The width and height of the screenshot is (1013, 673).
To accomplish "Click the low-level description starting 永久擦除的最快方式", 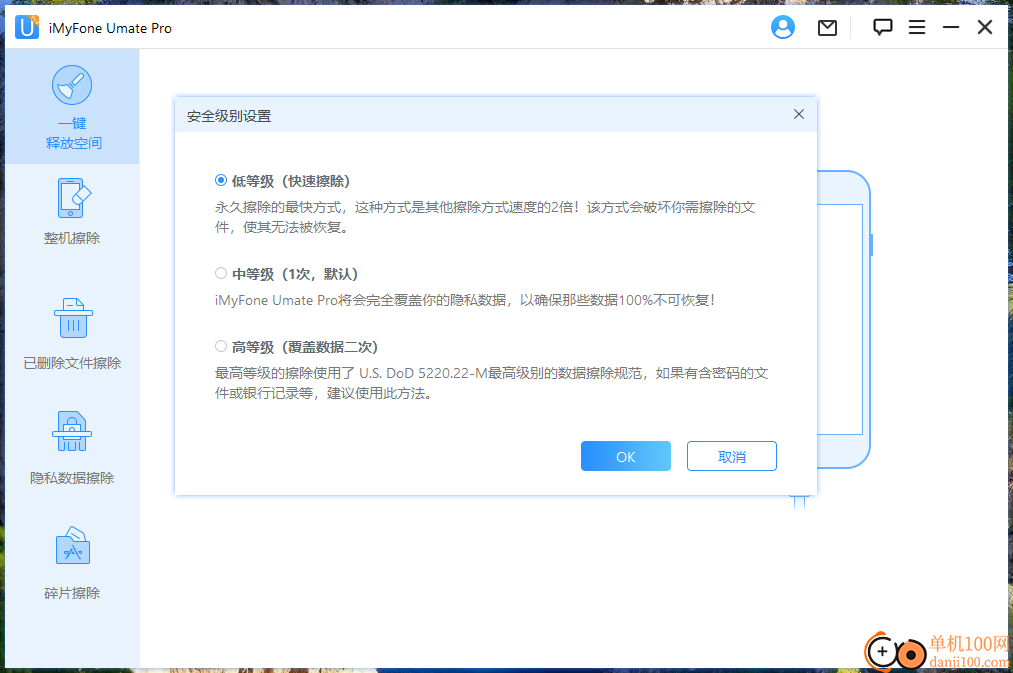I will coord(485,217).
